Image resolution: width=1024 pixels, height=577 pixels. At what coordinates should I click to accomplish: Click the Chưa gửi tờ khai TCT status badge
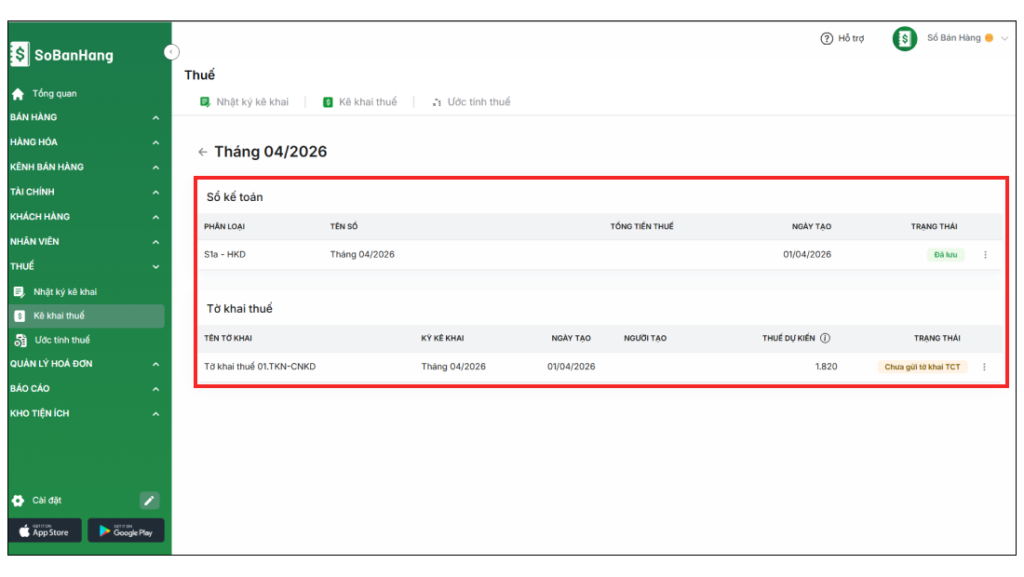[x=922, y=367]
